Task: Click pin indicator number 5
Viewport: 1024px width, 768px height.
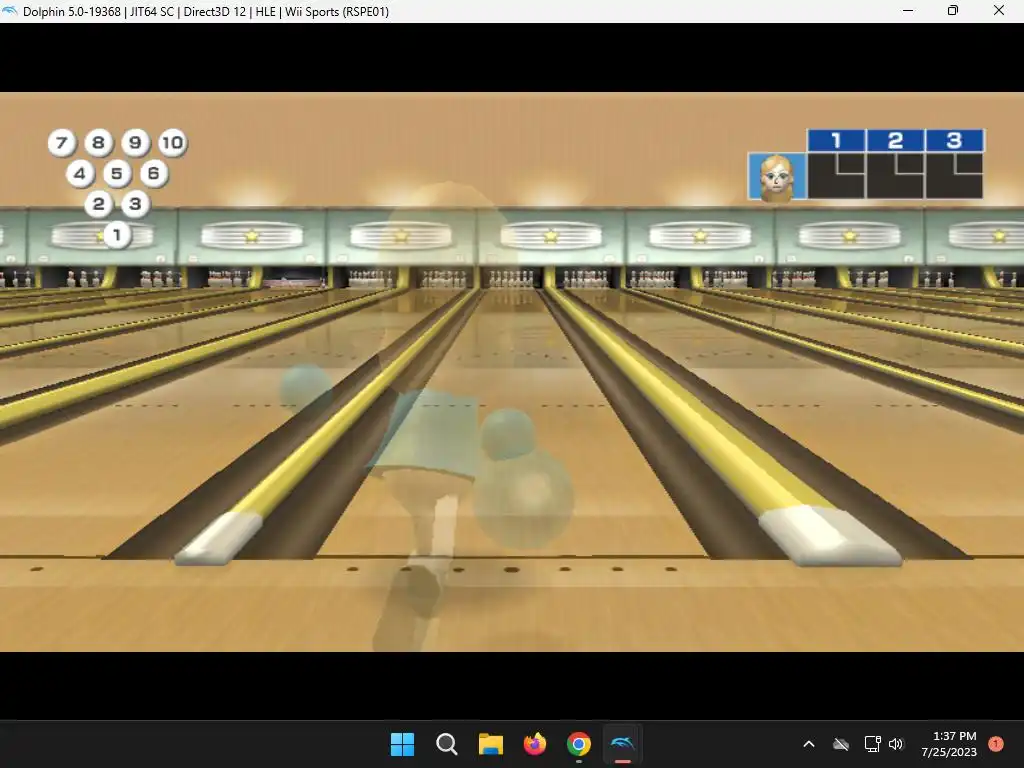Action: (x=117, y=174)
